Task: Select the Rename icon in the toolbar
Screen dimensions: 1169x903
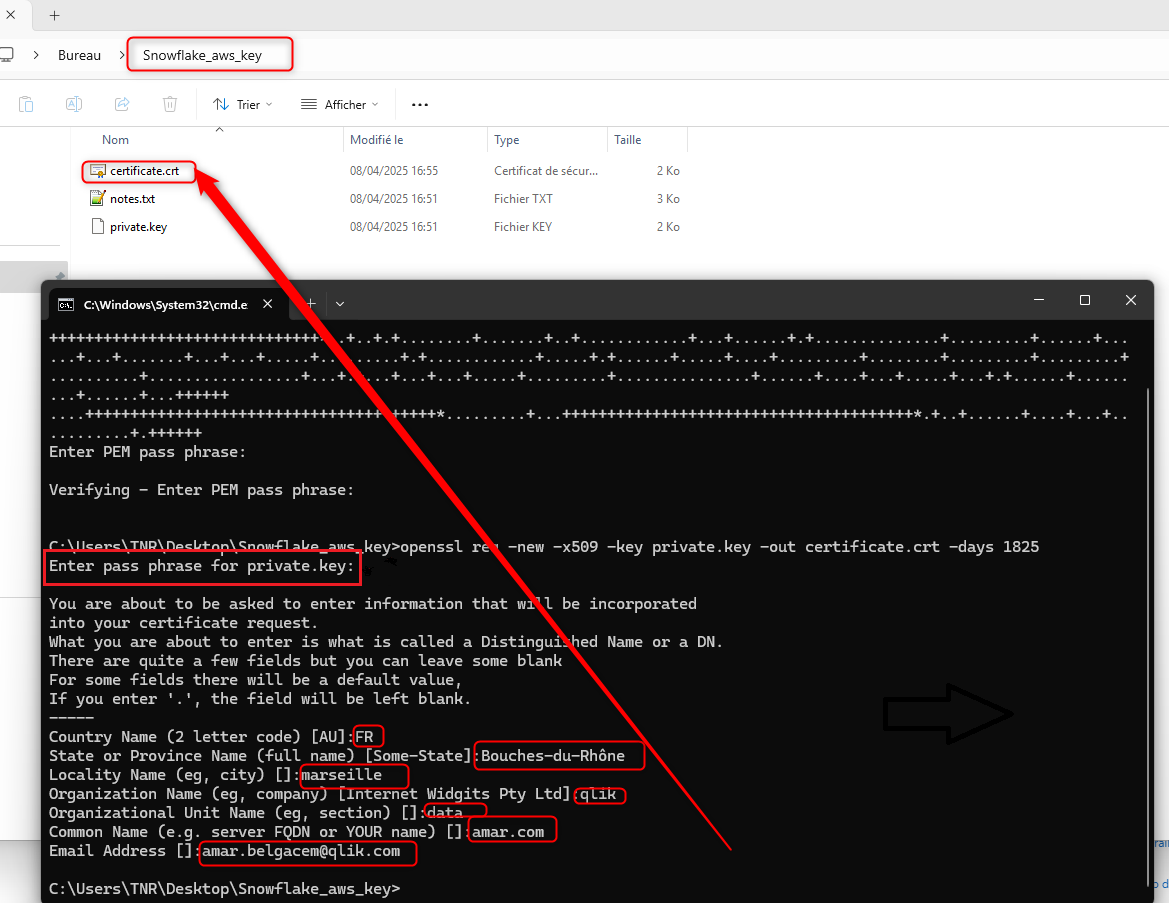Action: (x=73, y=104)
